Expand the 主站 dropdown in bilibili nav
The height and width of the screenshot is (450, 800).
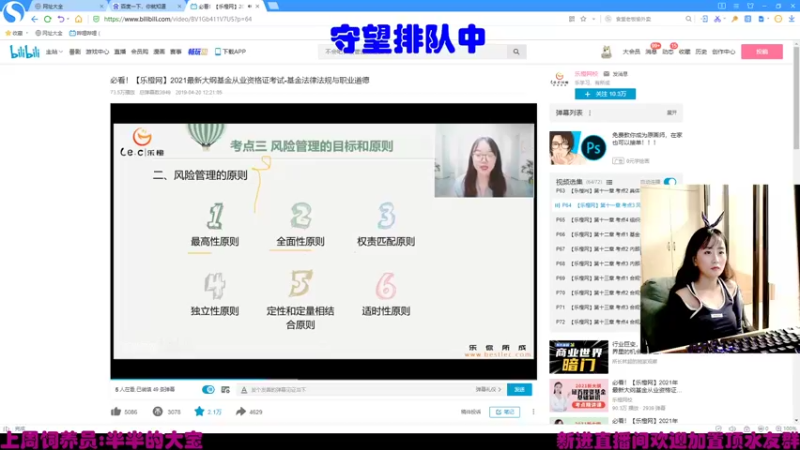[x=54, y=52]
